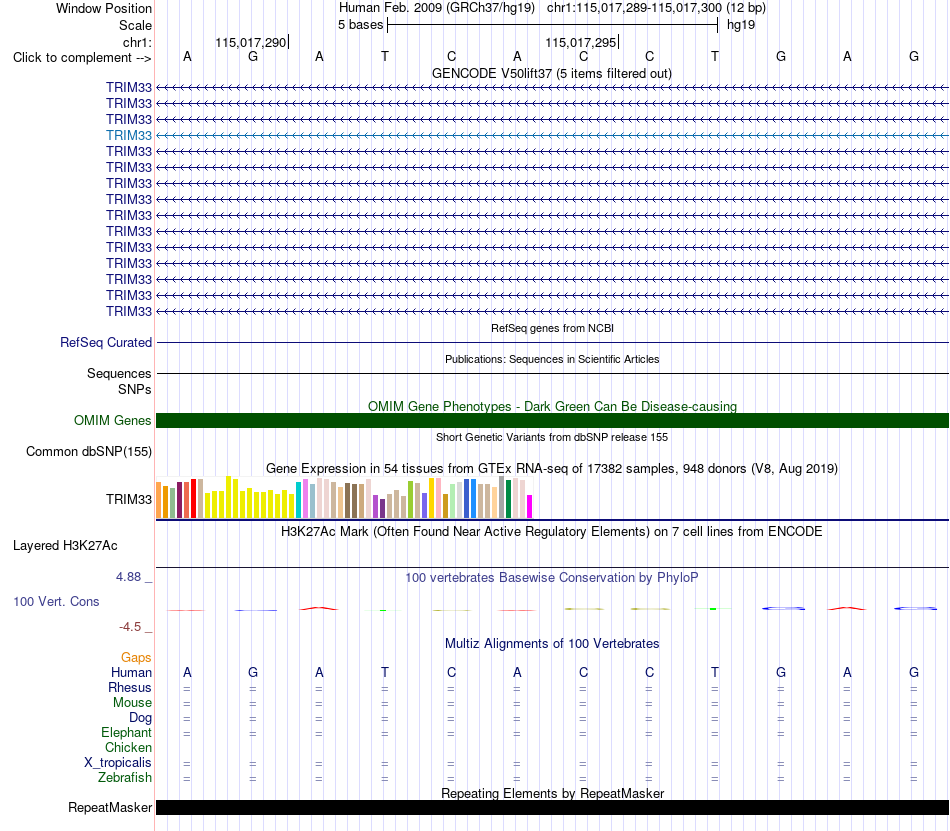Open 'Short Genetic Variants from dbSNP release 155' title
Viewport: 950px width, 831px height.
(552, 437)
